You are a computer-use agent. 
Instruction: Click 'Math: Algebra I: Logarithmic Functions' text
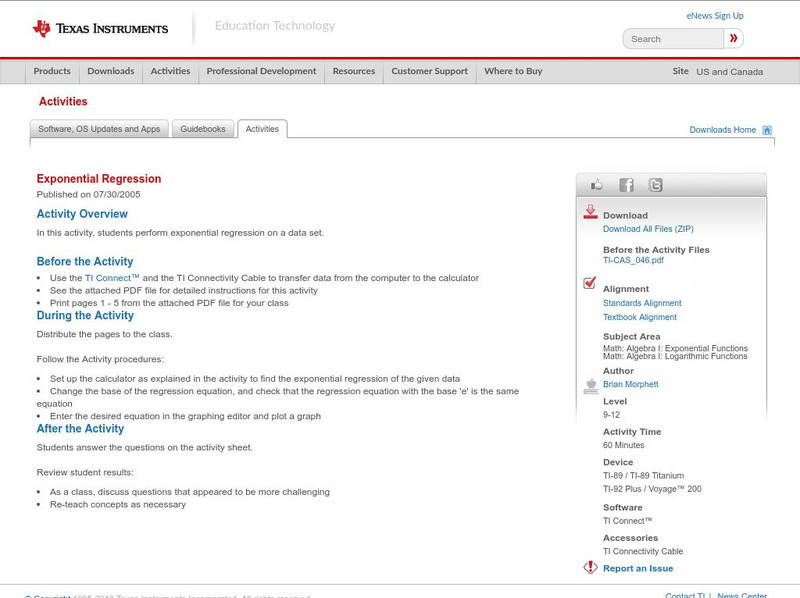point(675,356)
